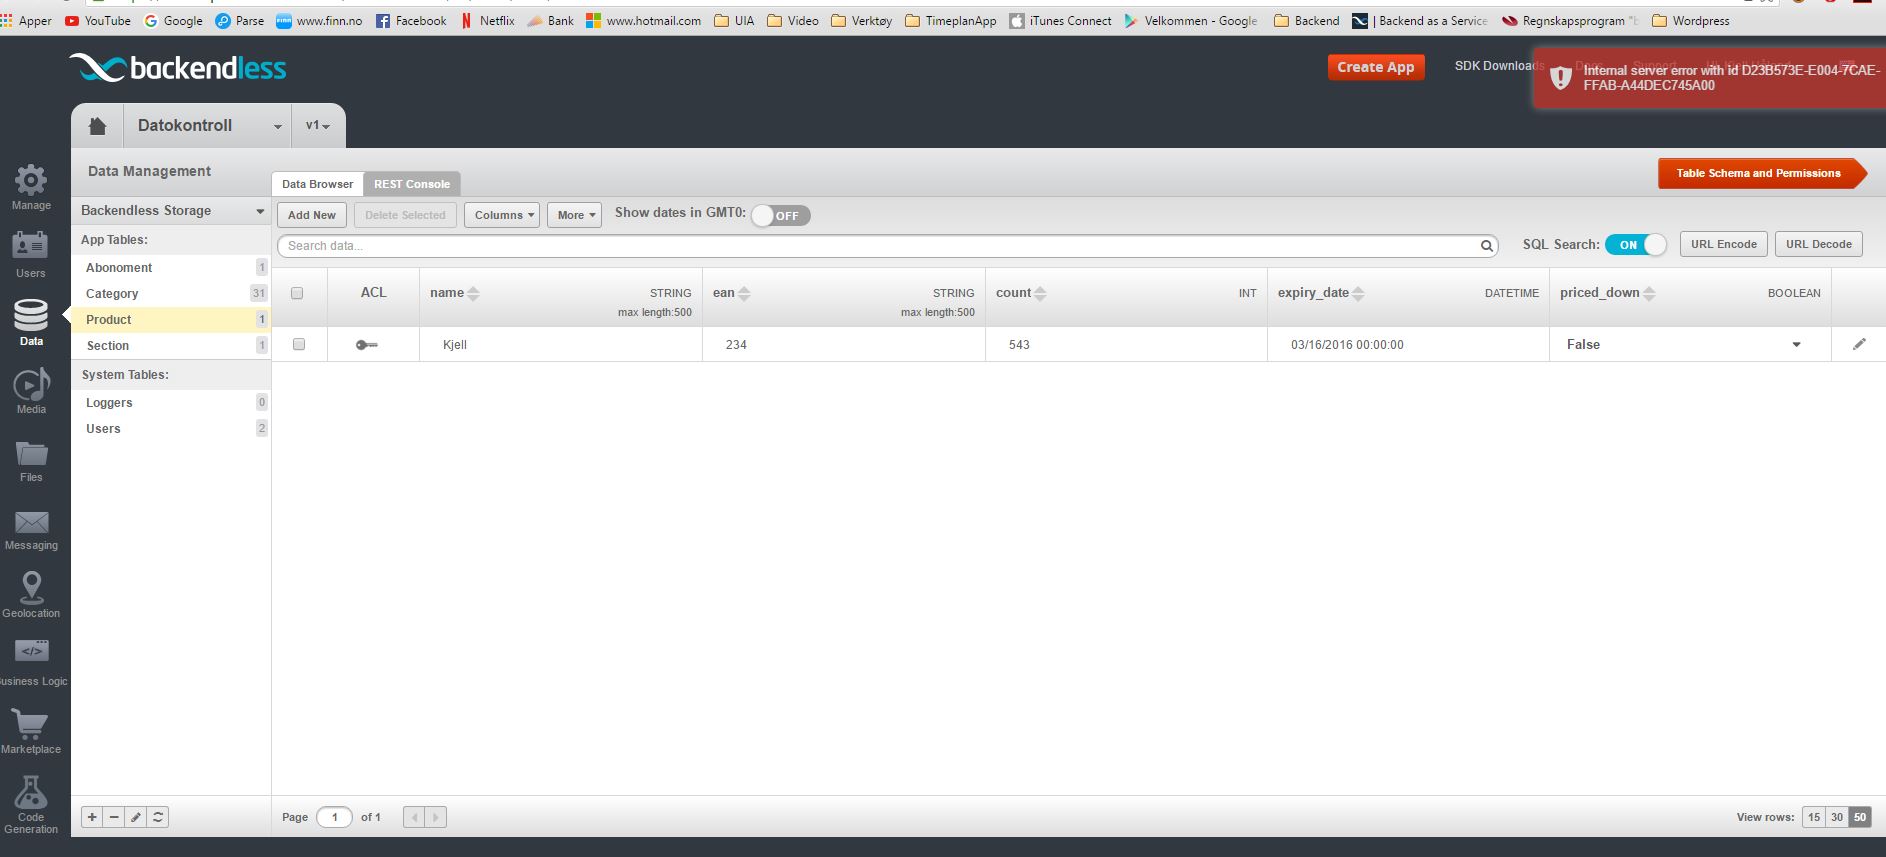The width and height of the screenshot is (1886, 857).
Task: Select the Loggers system table
Action: (x=170, y=403)
